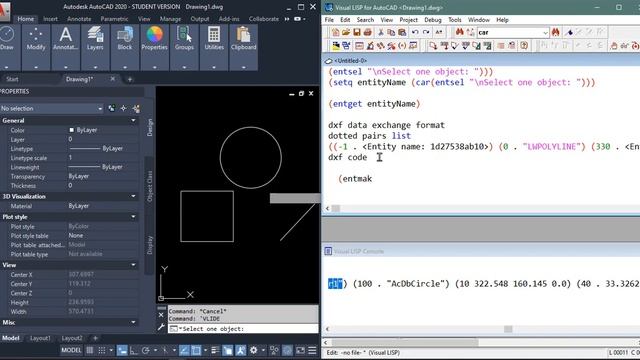
Task: Switch to the Layout1 tab
Action: click(x=40, y=338)
